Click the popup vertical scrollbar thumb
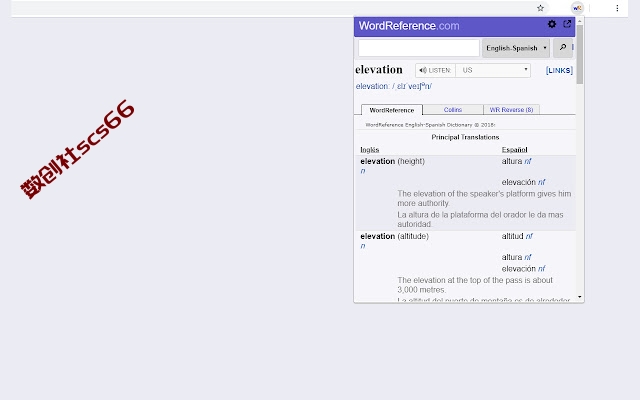Image resolution: width=640 pixels, height=400 pixels. [x=580, y=55]
